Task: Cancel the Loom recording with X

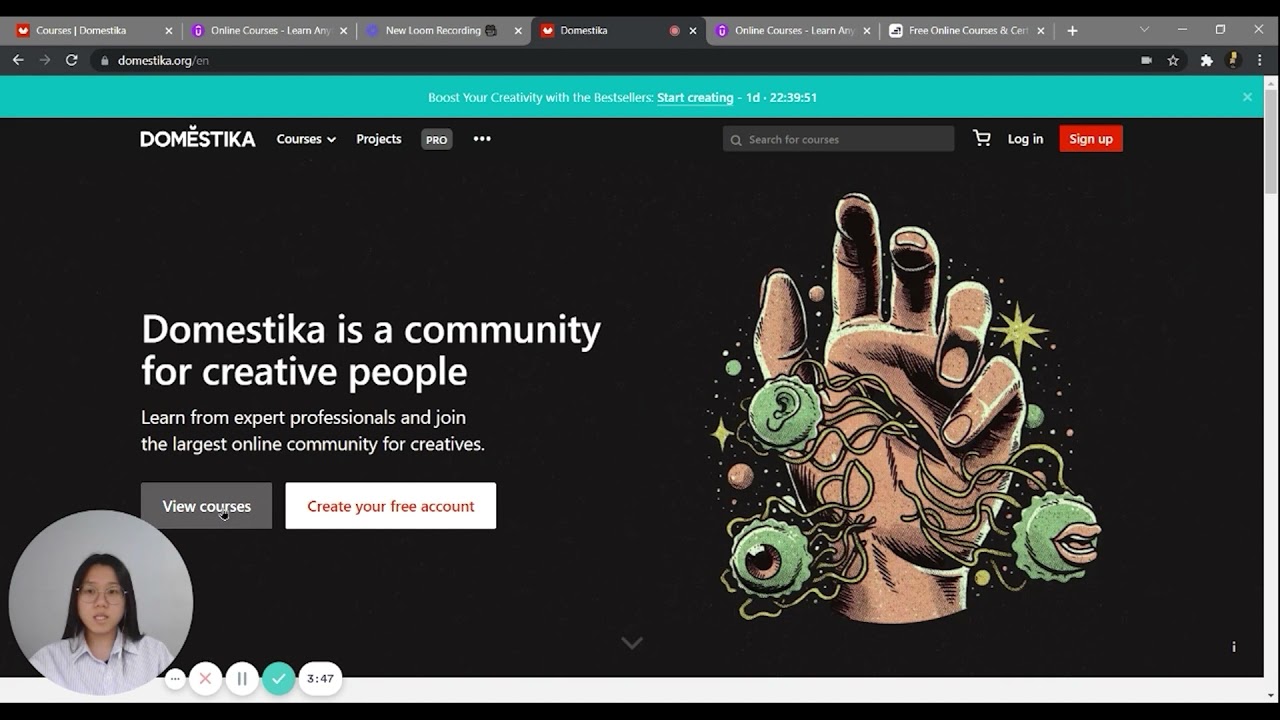Action: coord(205,679)
